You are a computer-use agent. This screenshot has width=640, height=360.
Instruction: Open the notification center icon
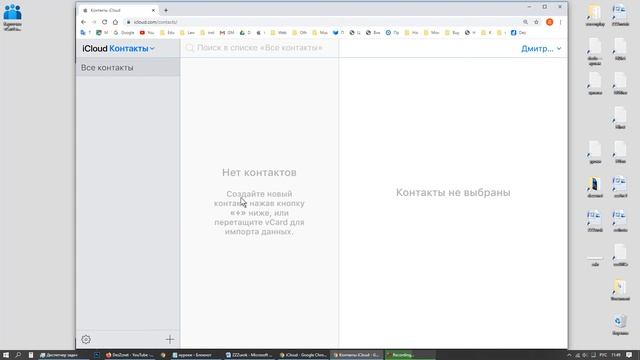(x=629, y=355)
